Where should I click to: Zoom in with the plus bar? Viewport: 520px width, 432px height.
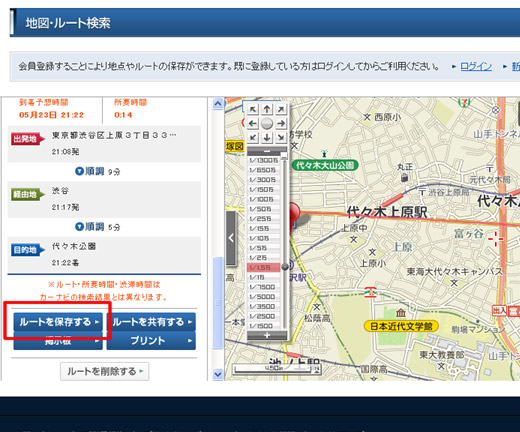267,335
